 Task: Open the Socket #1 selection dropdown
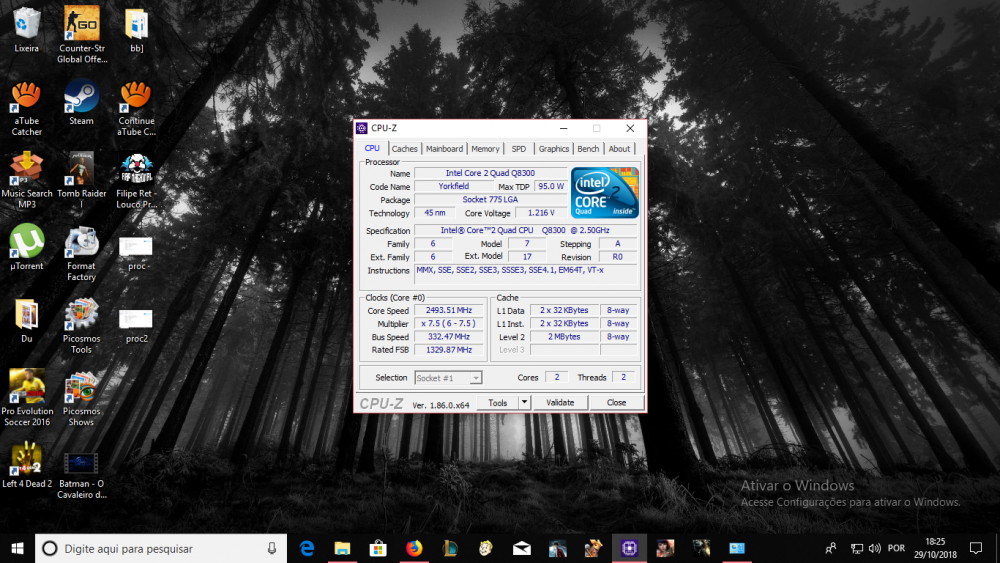448,378
